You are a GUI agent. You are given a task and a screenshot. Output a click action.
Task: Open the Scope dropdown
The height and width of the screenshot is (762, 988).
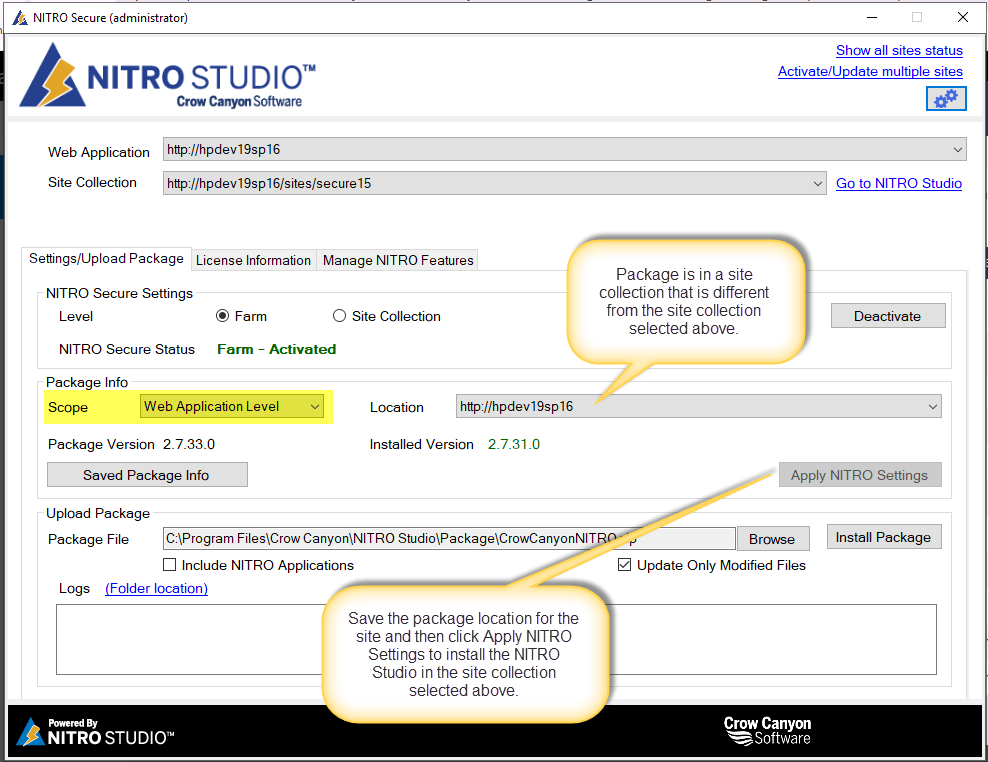pyautogui.click(x=232, y=407)
